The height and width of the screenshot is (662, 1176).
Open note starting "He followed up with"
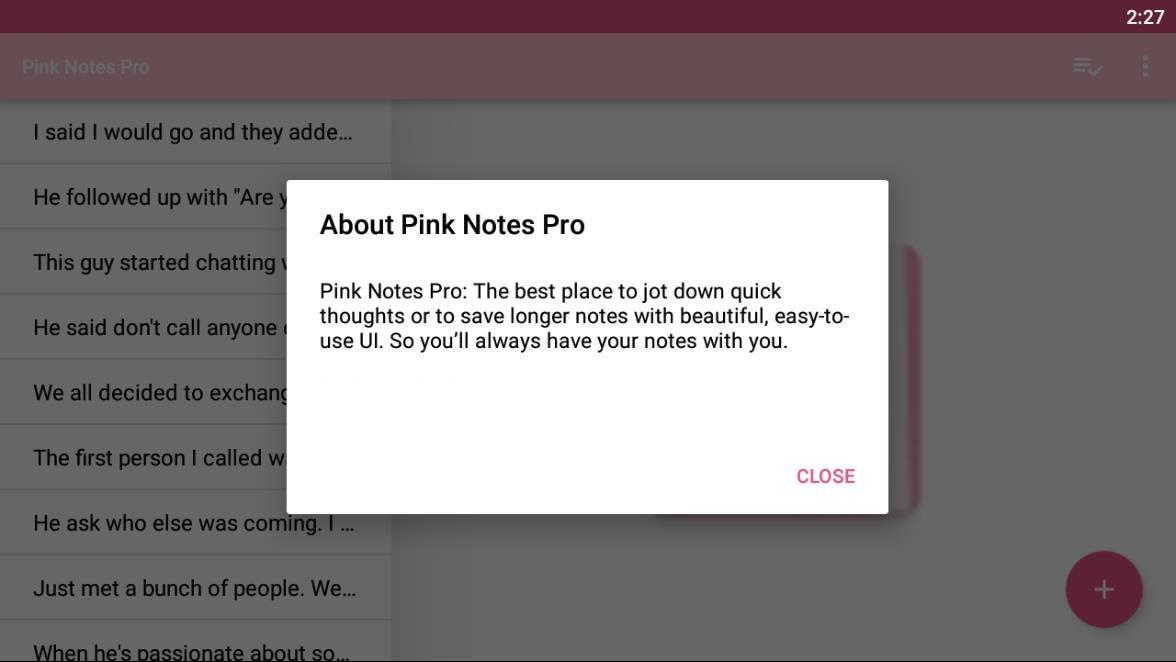(x=143, y=197)
